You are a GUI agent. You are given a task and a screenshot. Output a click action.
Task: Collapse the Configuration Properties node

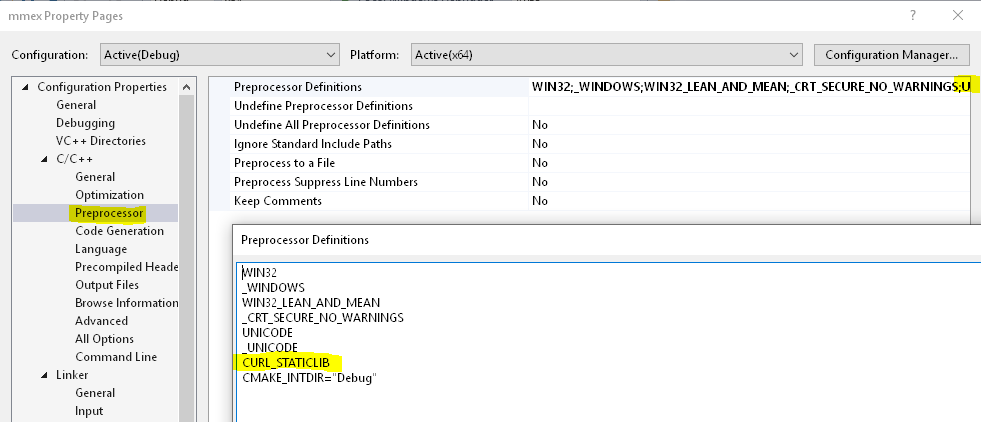pos(25,87)
